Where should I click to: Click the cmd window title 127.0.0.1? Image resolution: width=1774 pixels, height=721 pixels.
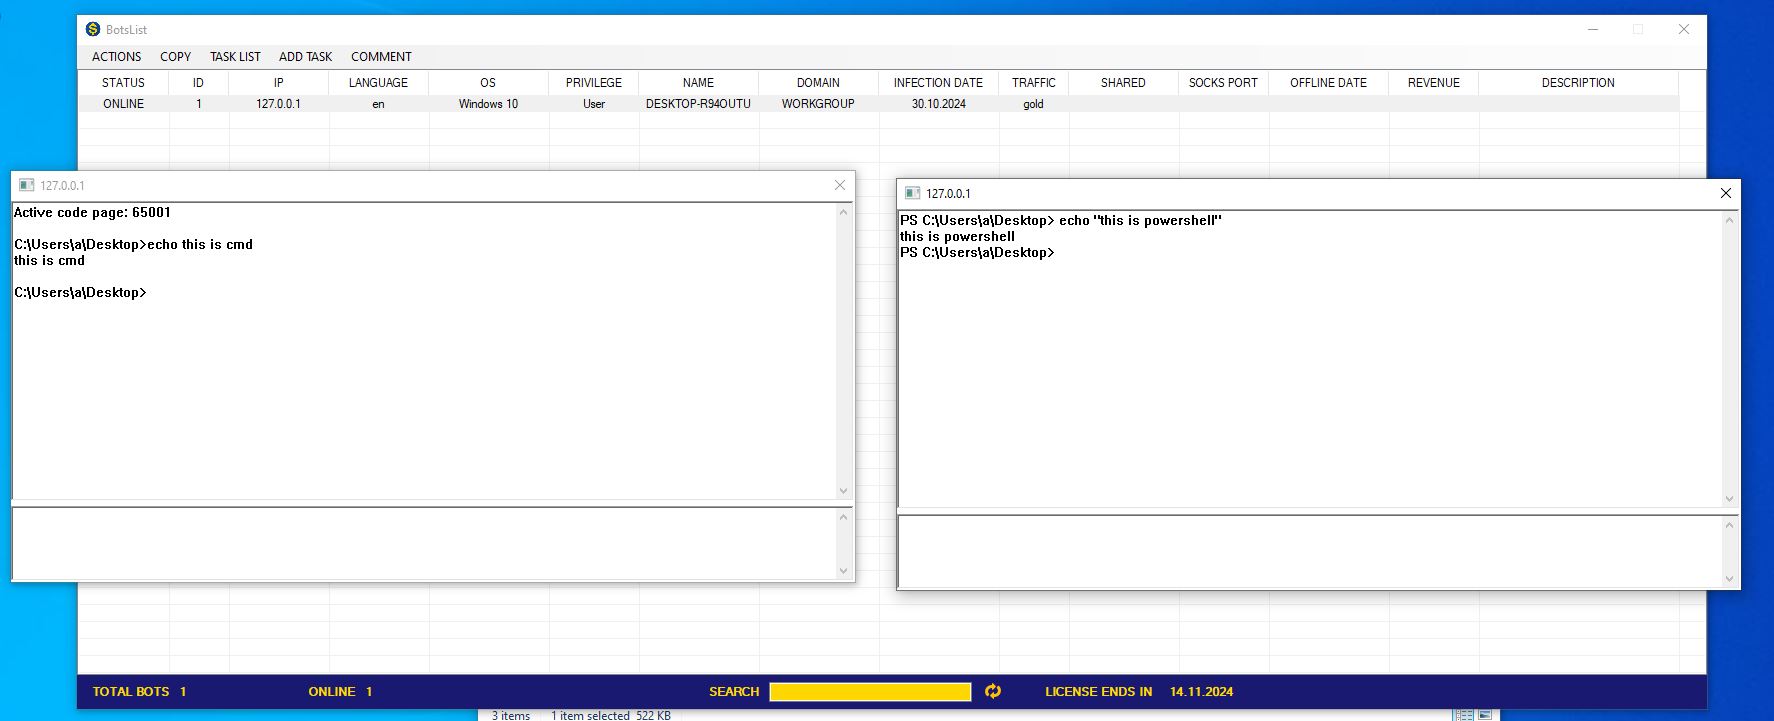(x=62, y=185)
